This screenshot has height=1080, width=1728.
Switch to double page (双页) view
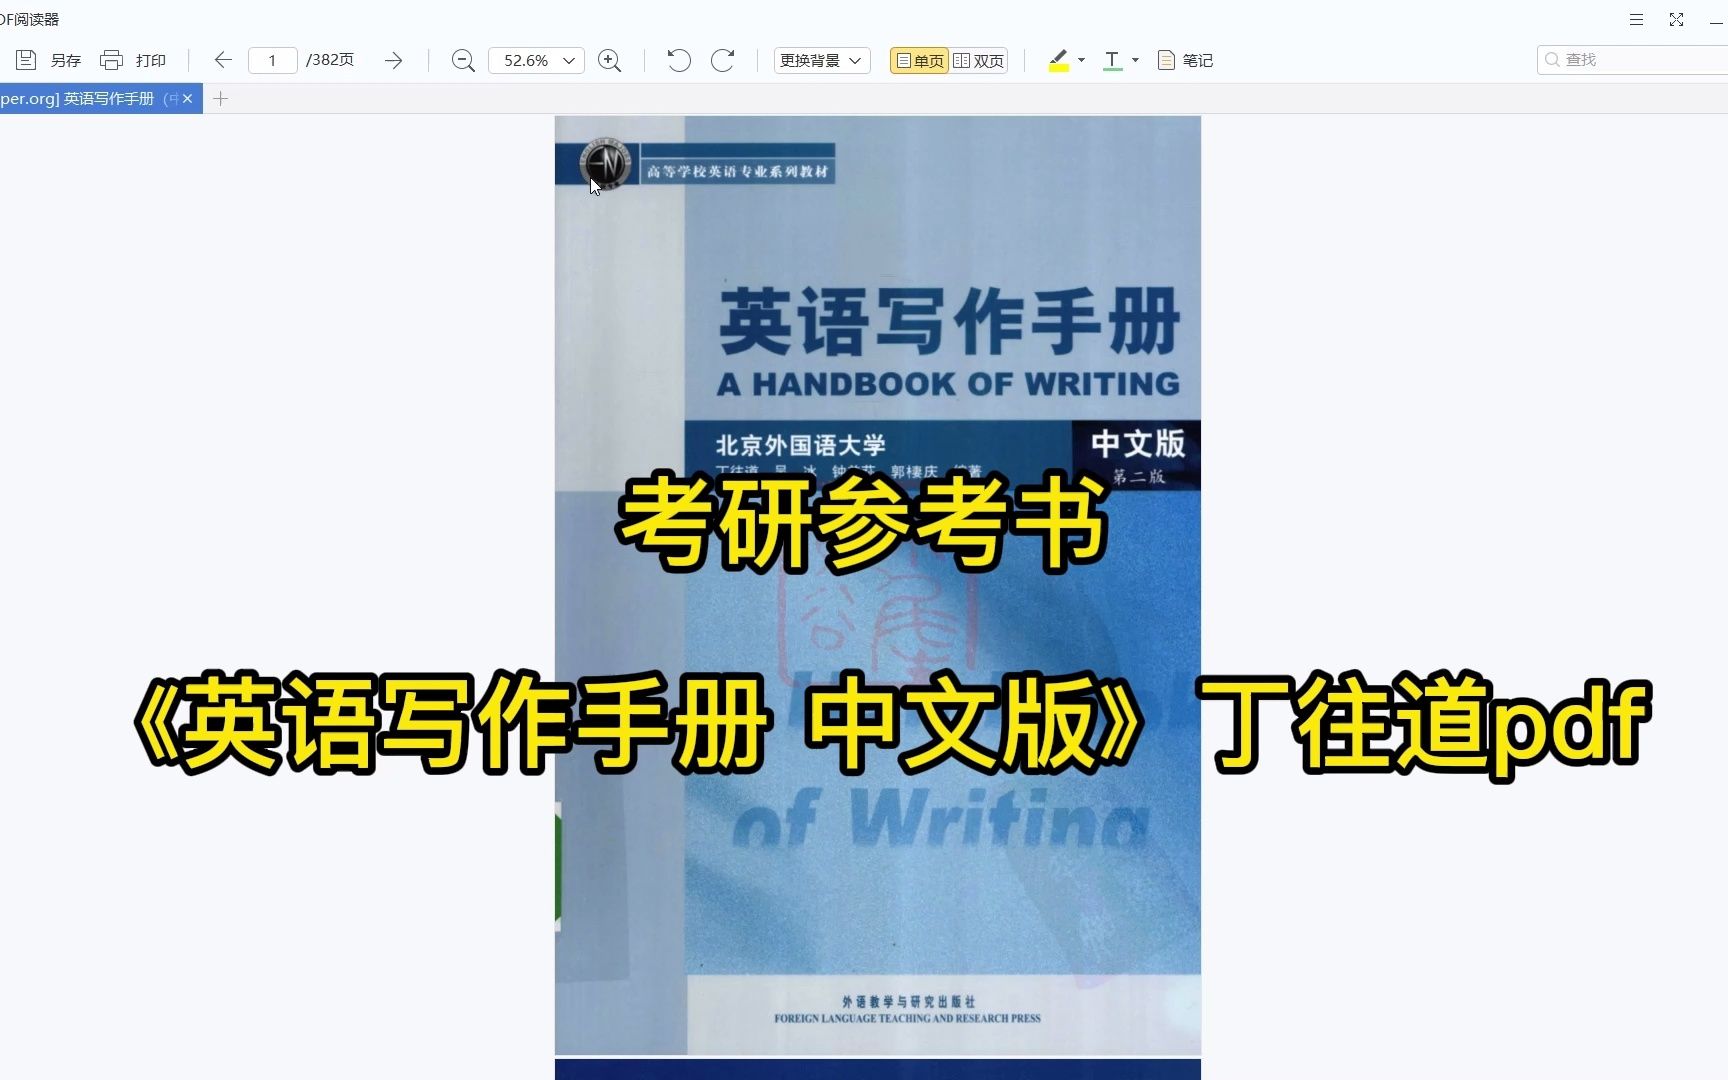pos(979,60)
